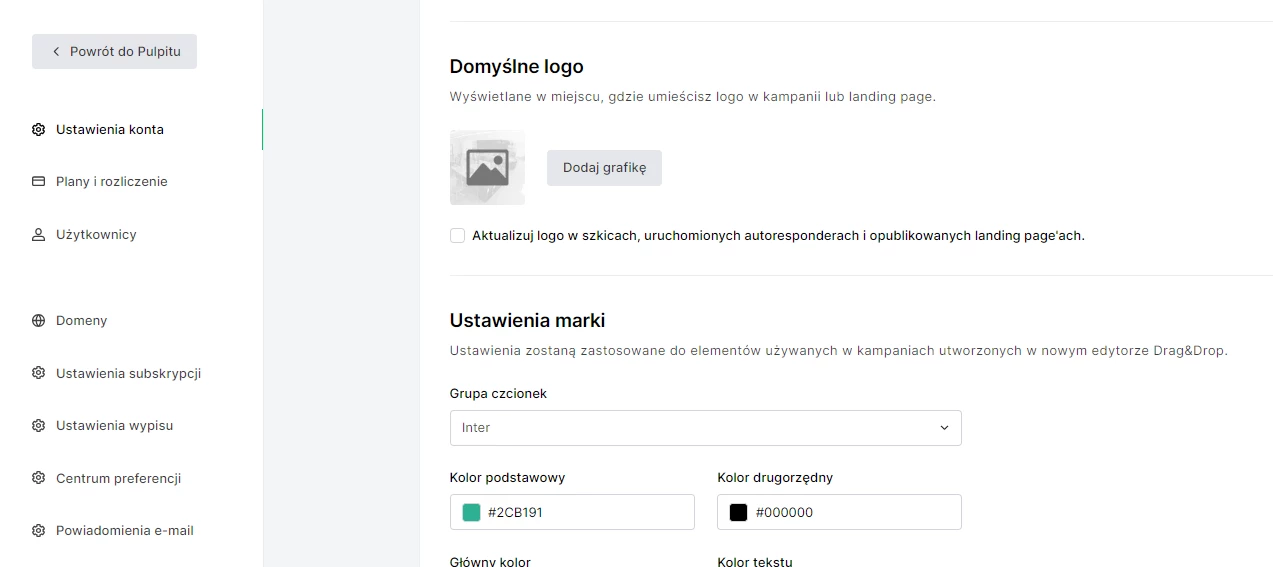
Task: Click the chevron arrow in font group selector
Action: tap(944, 428)
